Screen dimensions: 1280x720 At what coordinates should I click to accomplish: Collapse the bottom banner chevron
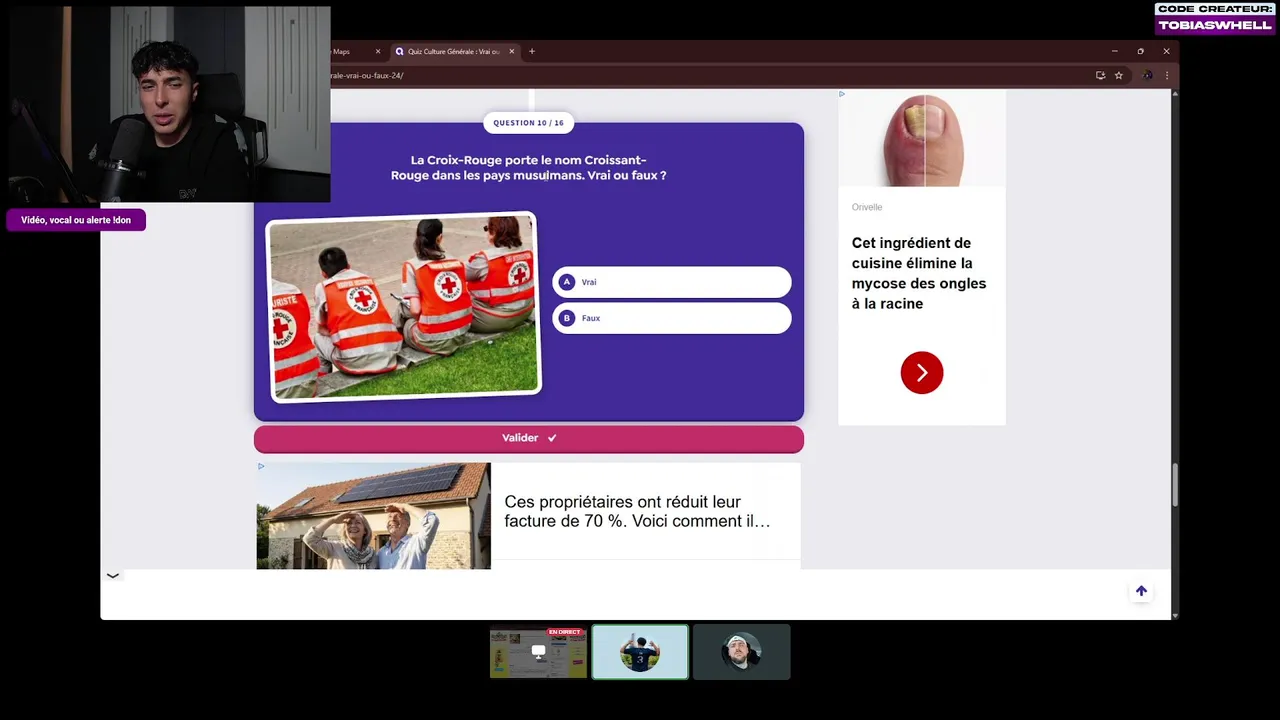(113, 575)
